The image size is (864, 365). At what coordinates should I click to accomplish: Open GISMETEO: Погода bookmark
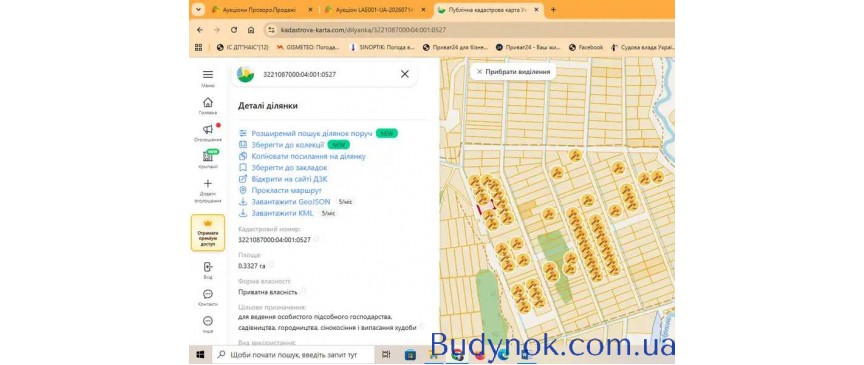click(308, 47)
